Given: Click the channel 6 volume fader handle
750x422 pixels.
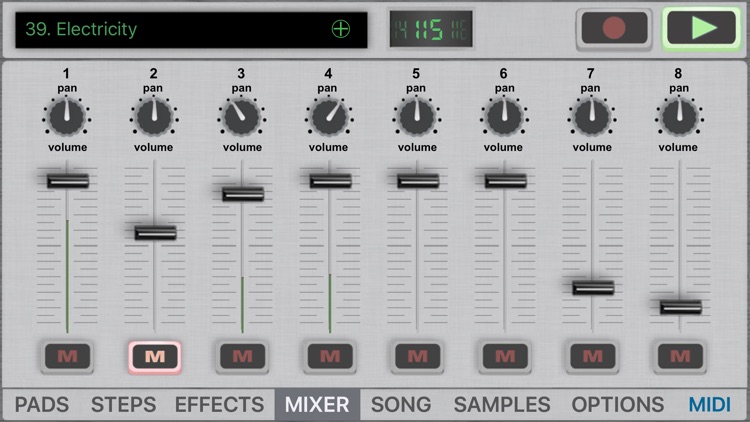Looking at the screenshot, I should tap(505, 181).
